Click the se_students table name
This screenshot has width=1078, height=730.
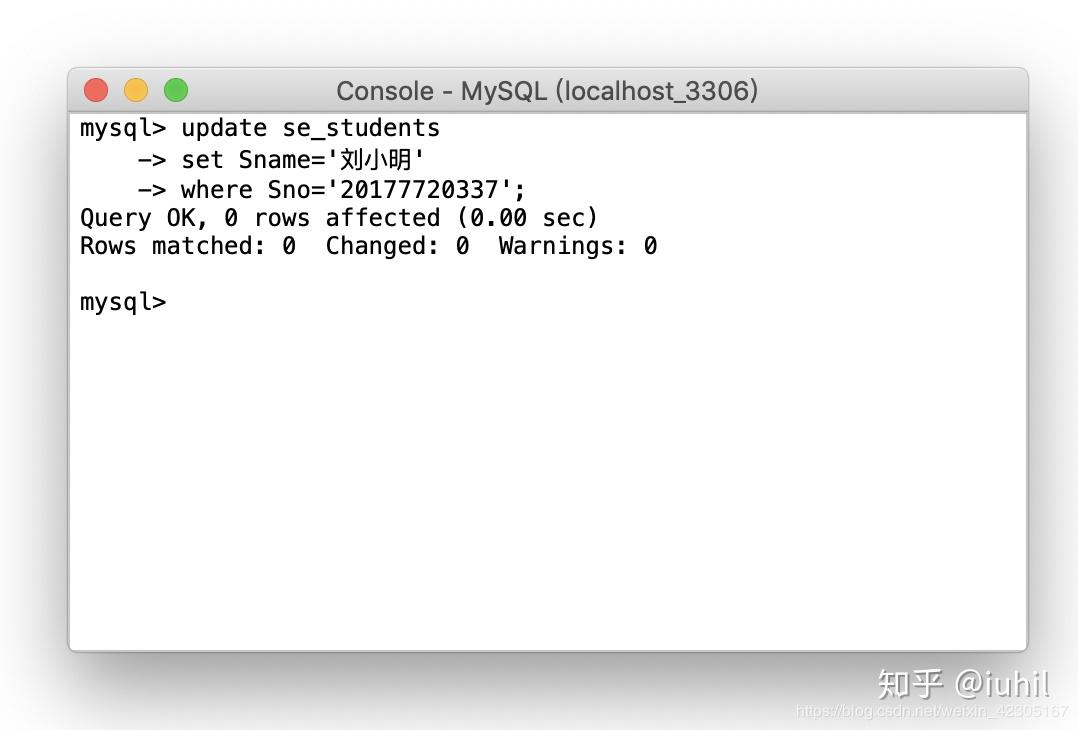[361, 129]
